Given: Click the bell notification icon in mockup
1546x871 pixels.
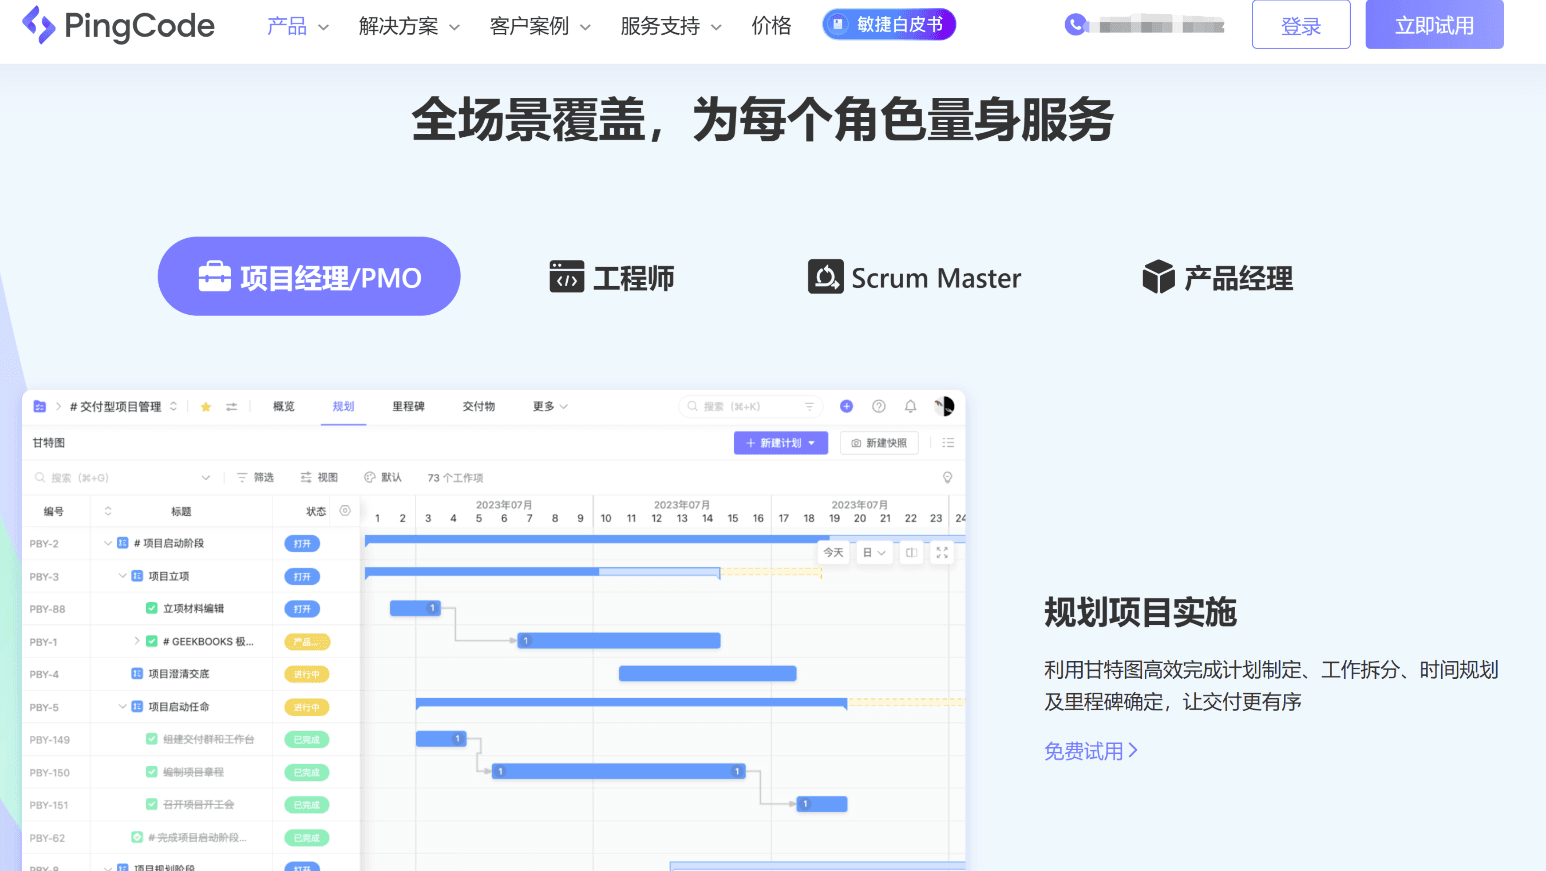Looking at the screenshot, I should click(910, 406).
